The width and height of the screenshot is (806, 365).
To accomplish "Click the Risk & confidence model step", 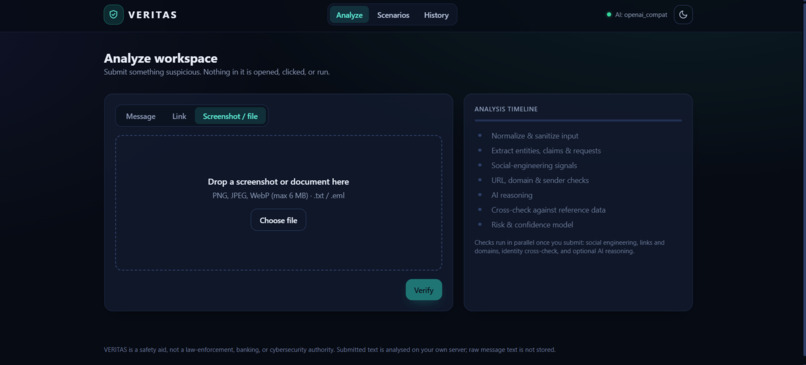I will [x=532, y=225].
